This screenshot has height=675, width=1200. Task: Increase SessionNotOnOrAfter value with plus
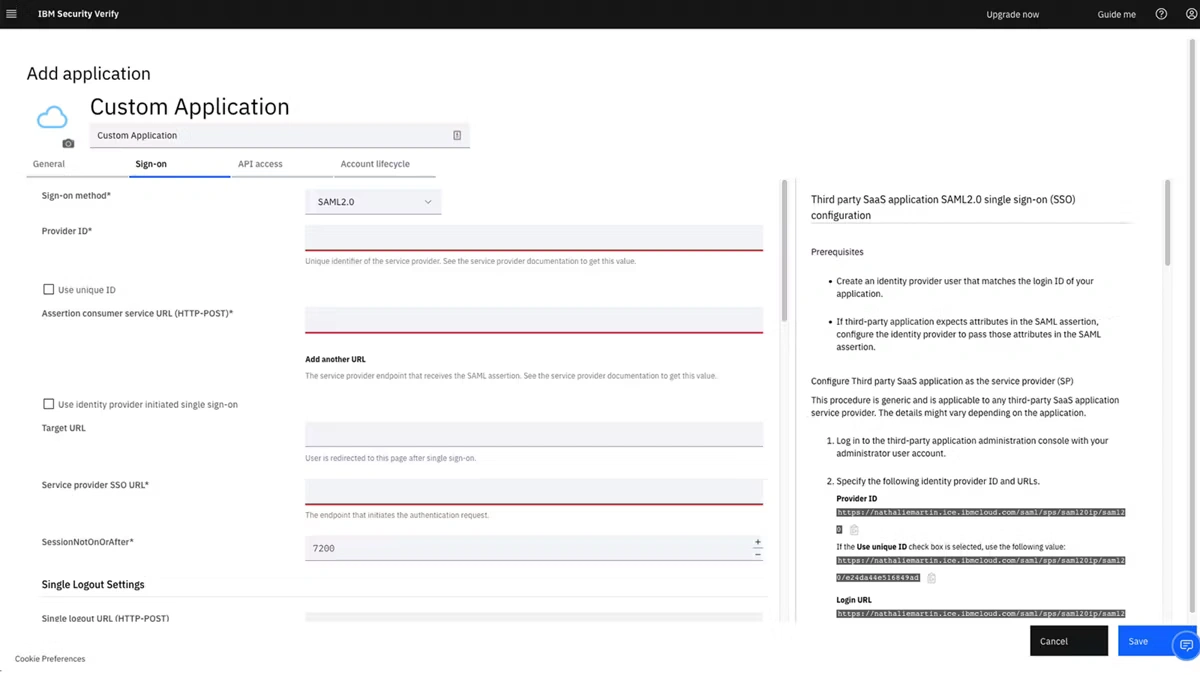pos(757,542)
